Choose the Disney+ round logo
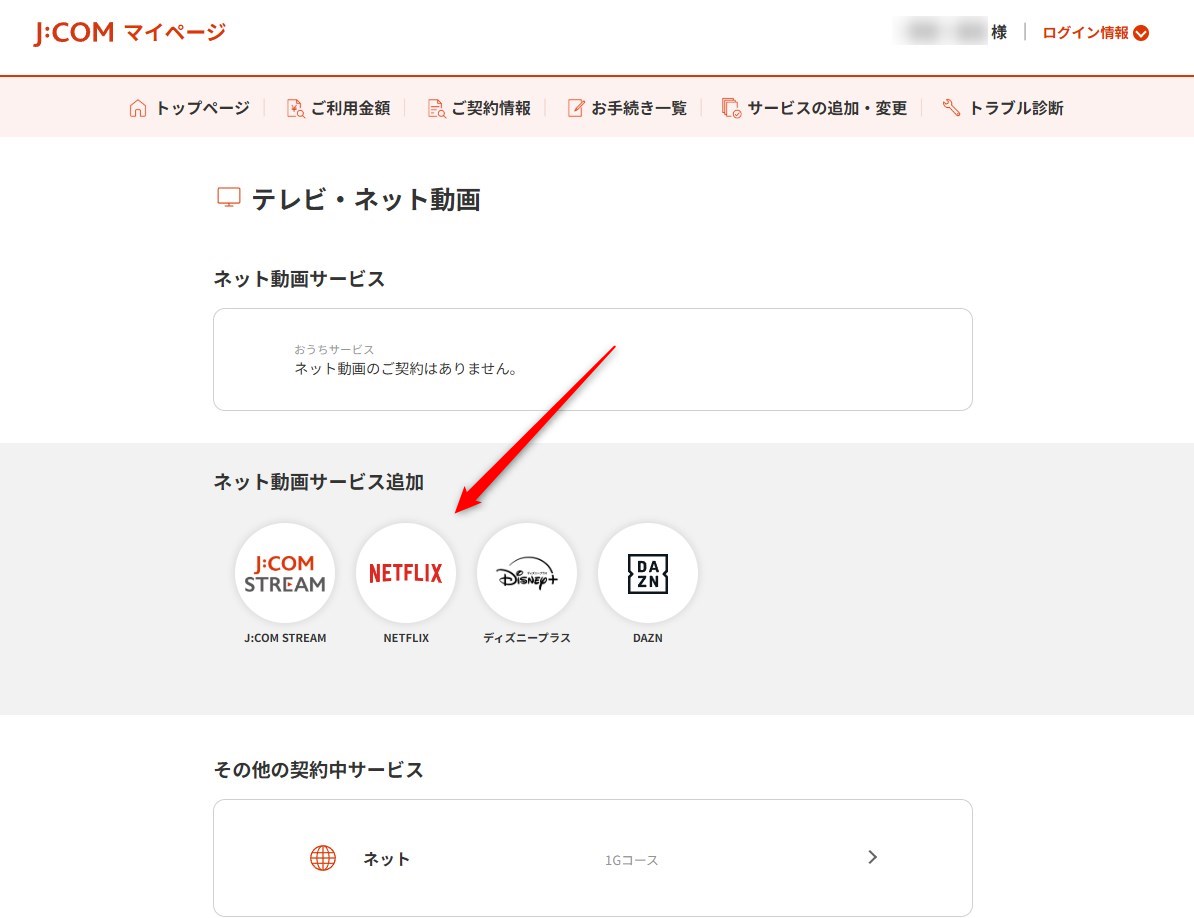This screenshot has height=918, width=1194. (x=527, y=573)
